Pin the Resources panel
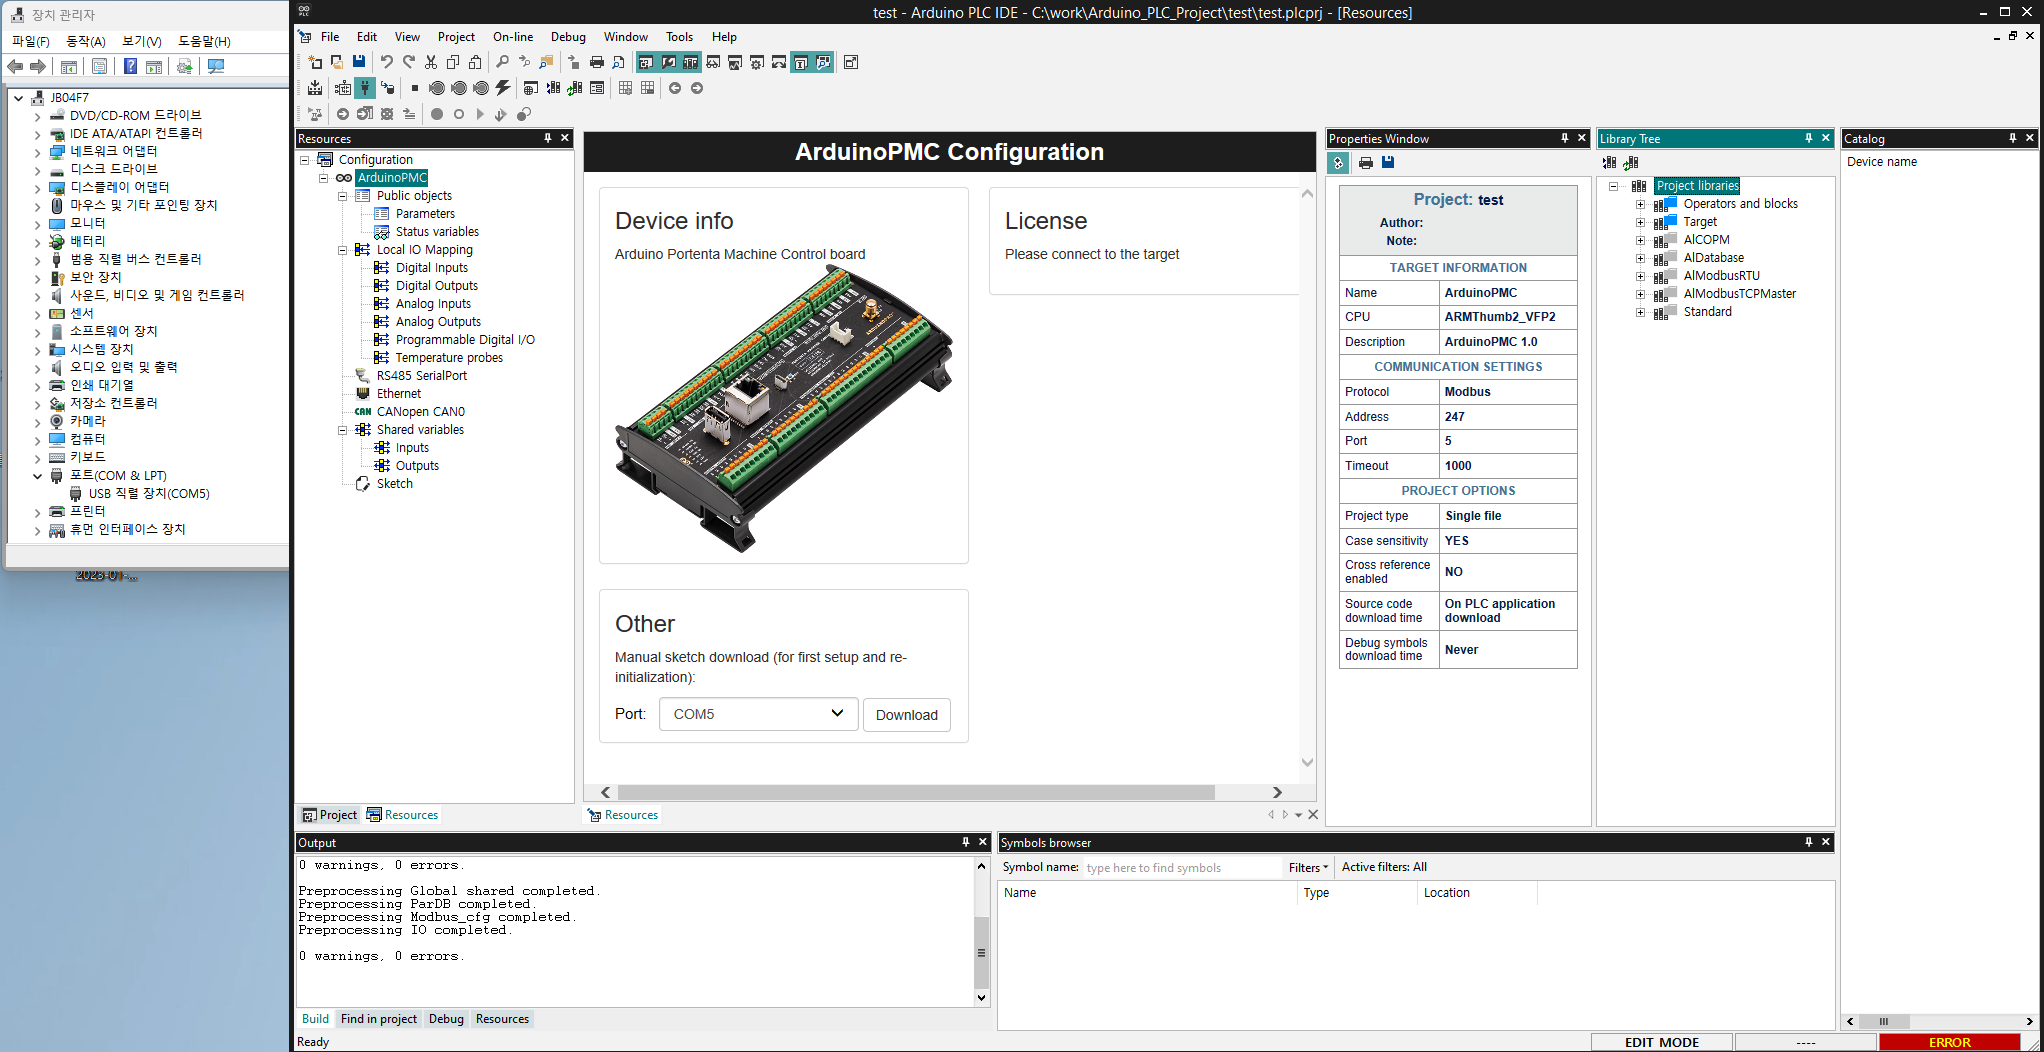 click(548, 138)
